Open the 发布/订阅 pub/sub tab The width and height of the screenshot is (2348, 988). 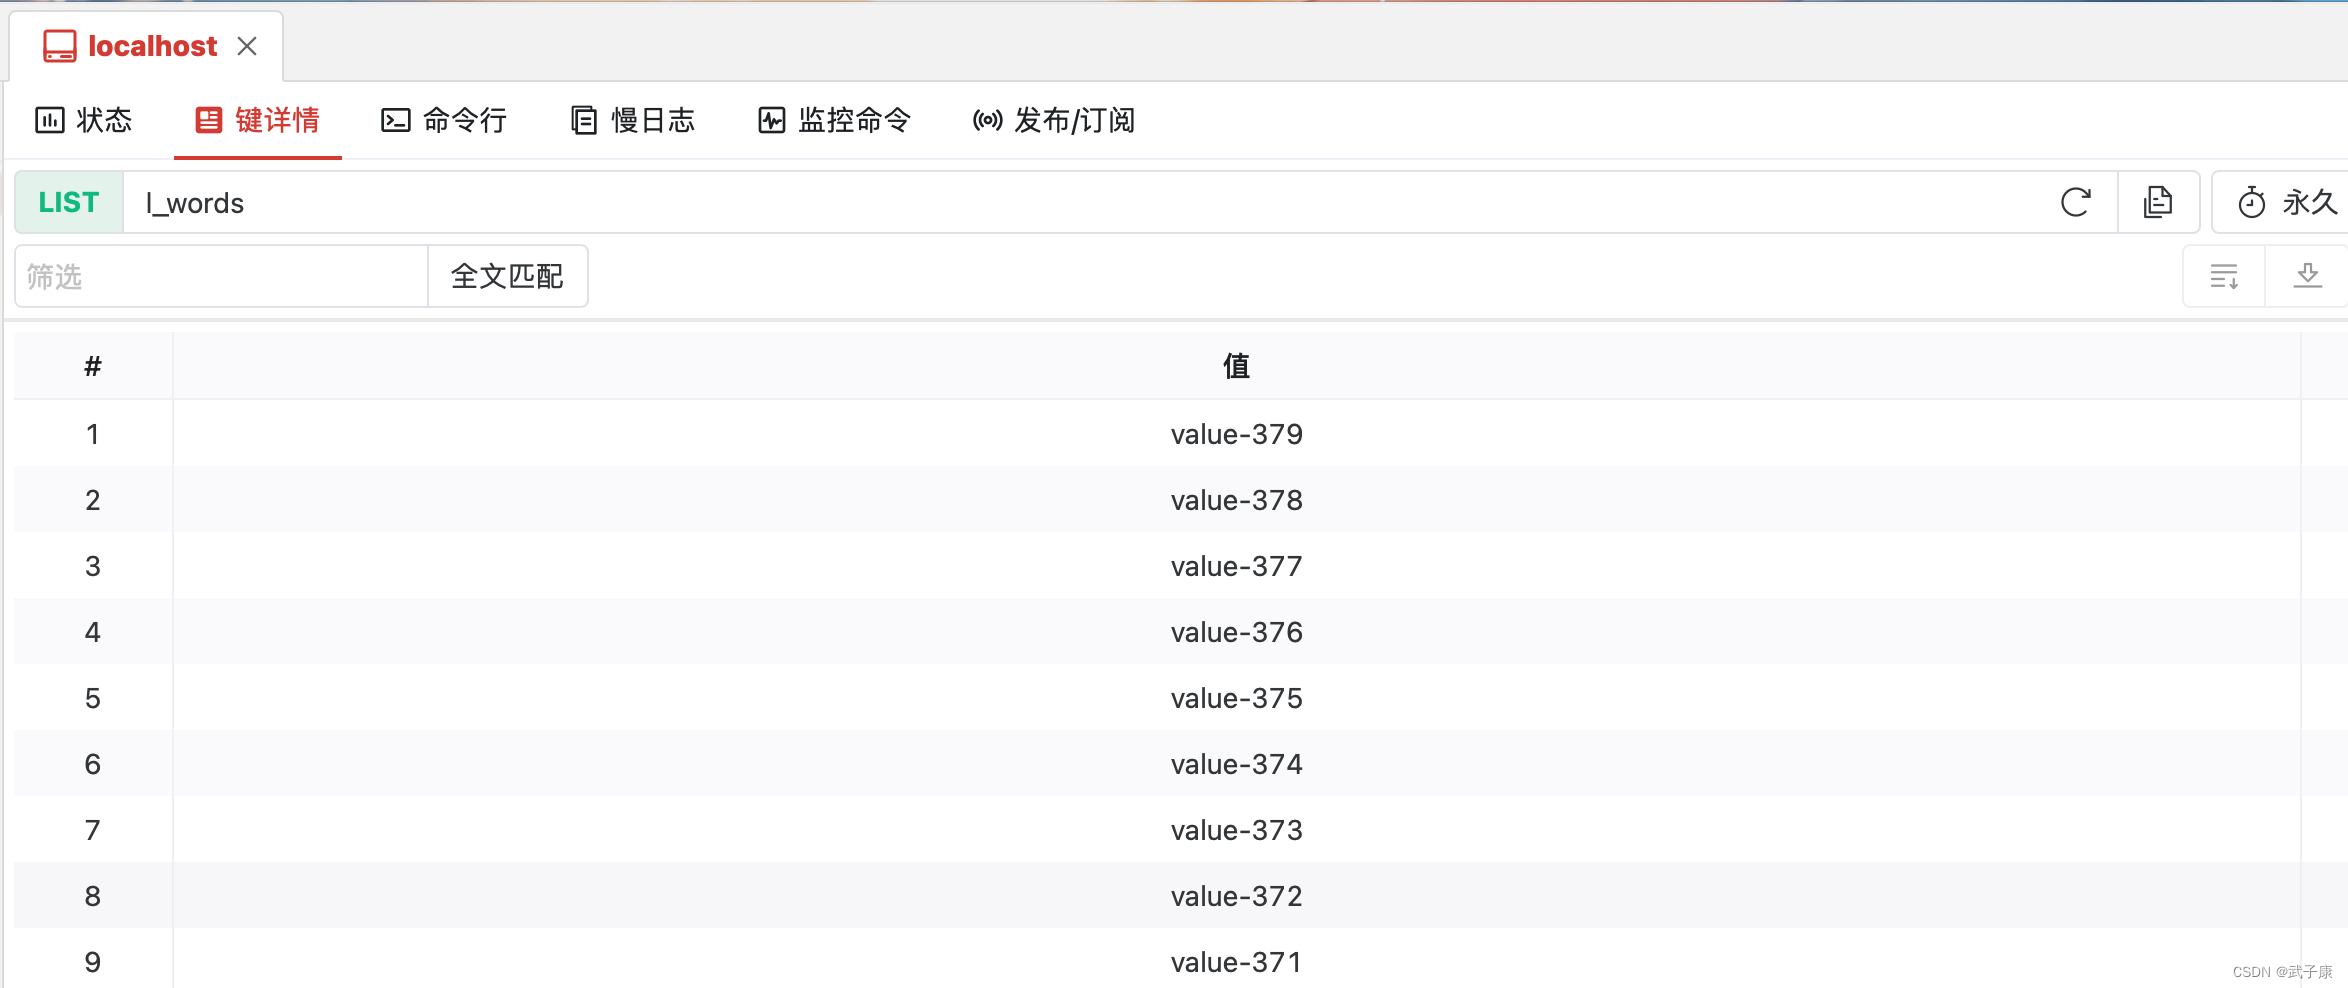coord(1054,120)
